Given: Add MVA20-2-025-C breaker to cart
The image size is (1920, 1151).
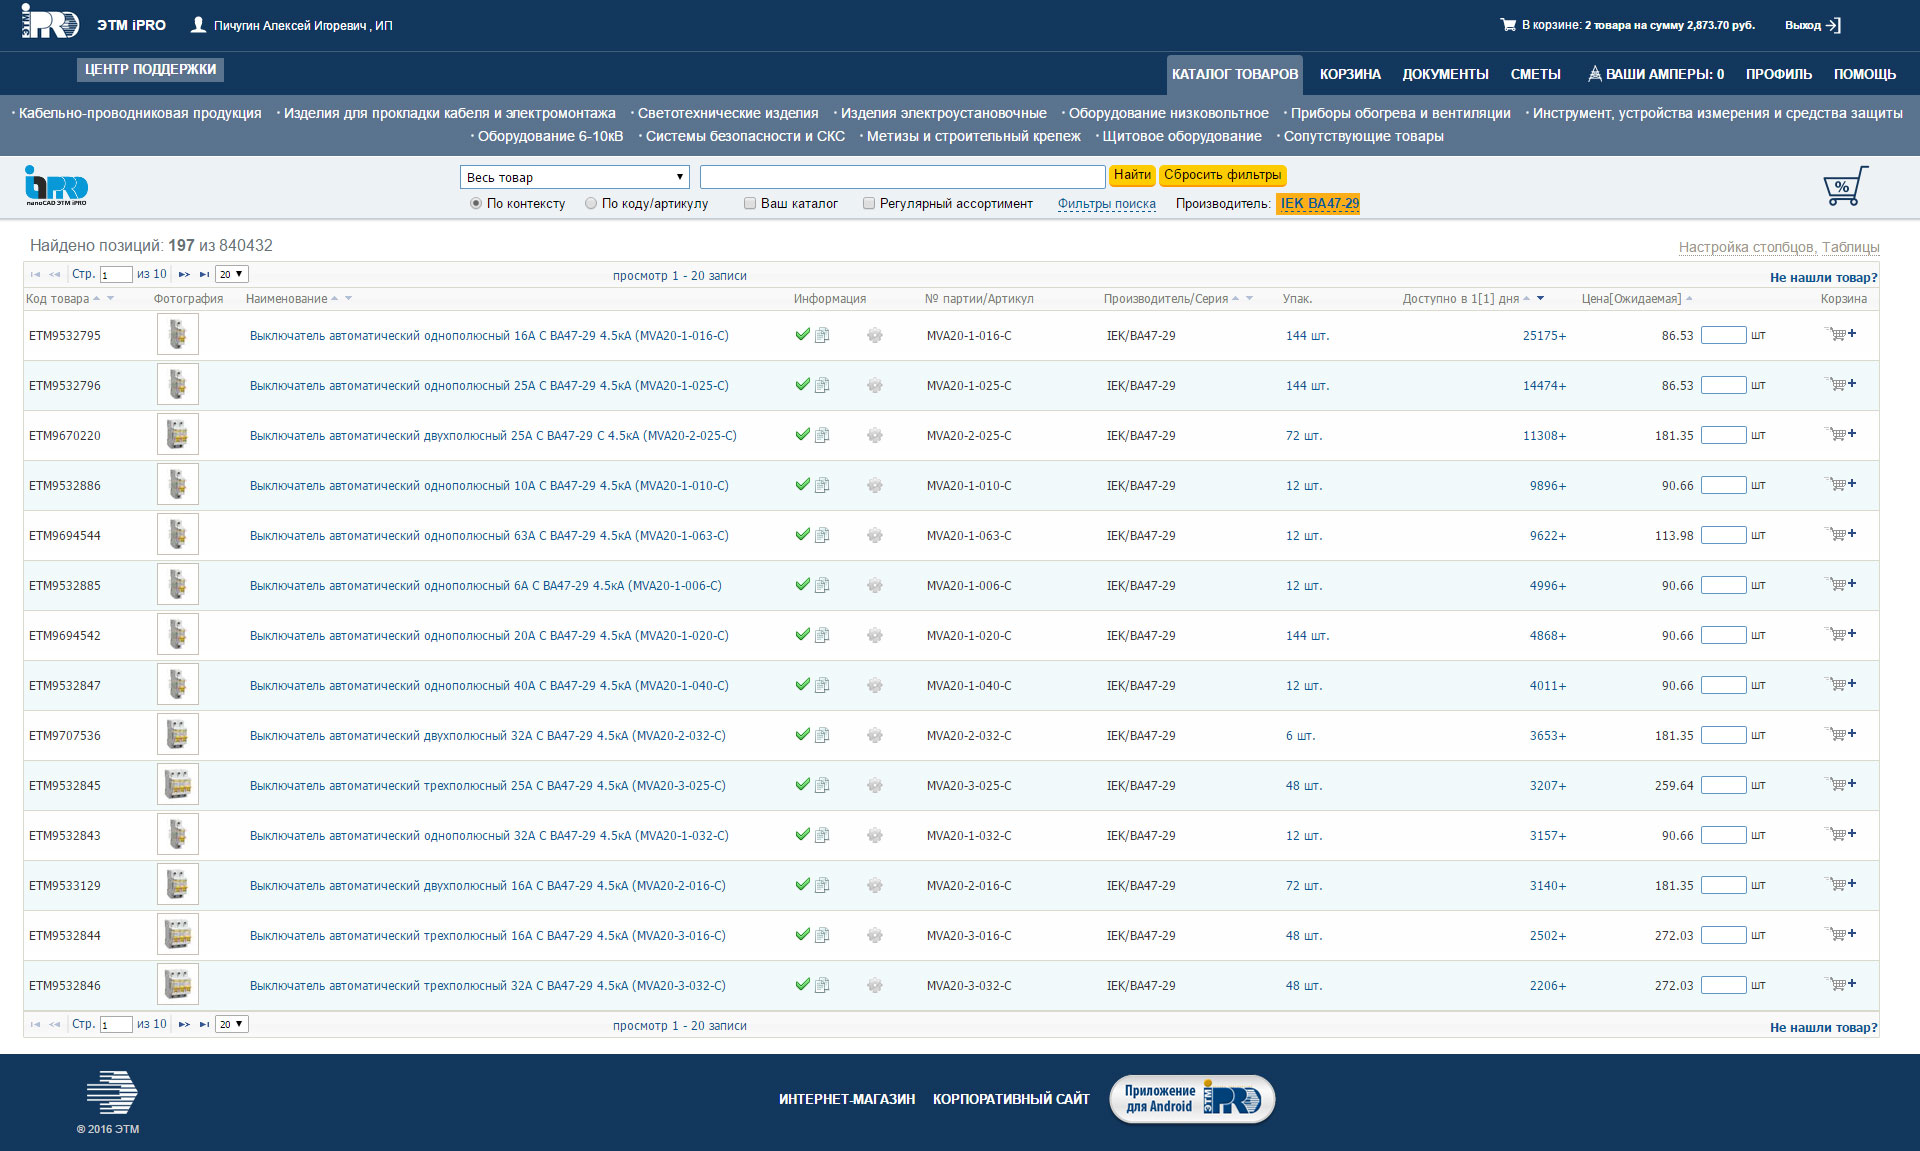Looking at the screenshot, I should (x=1840, y=434).
